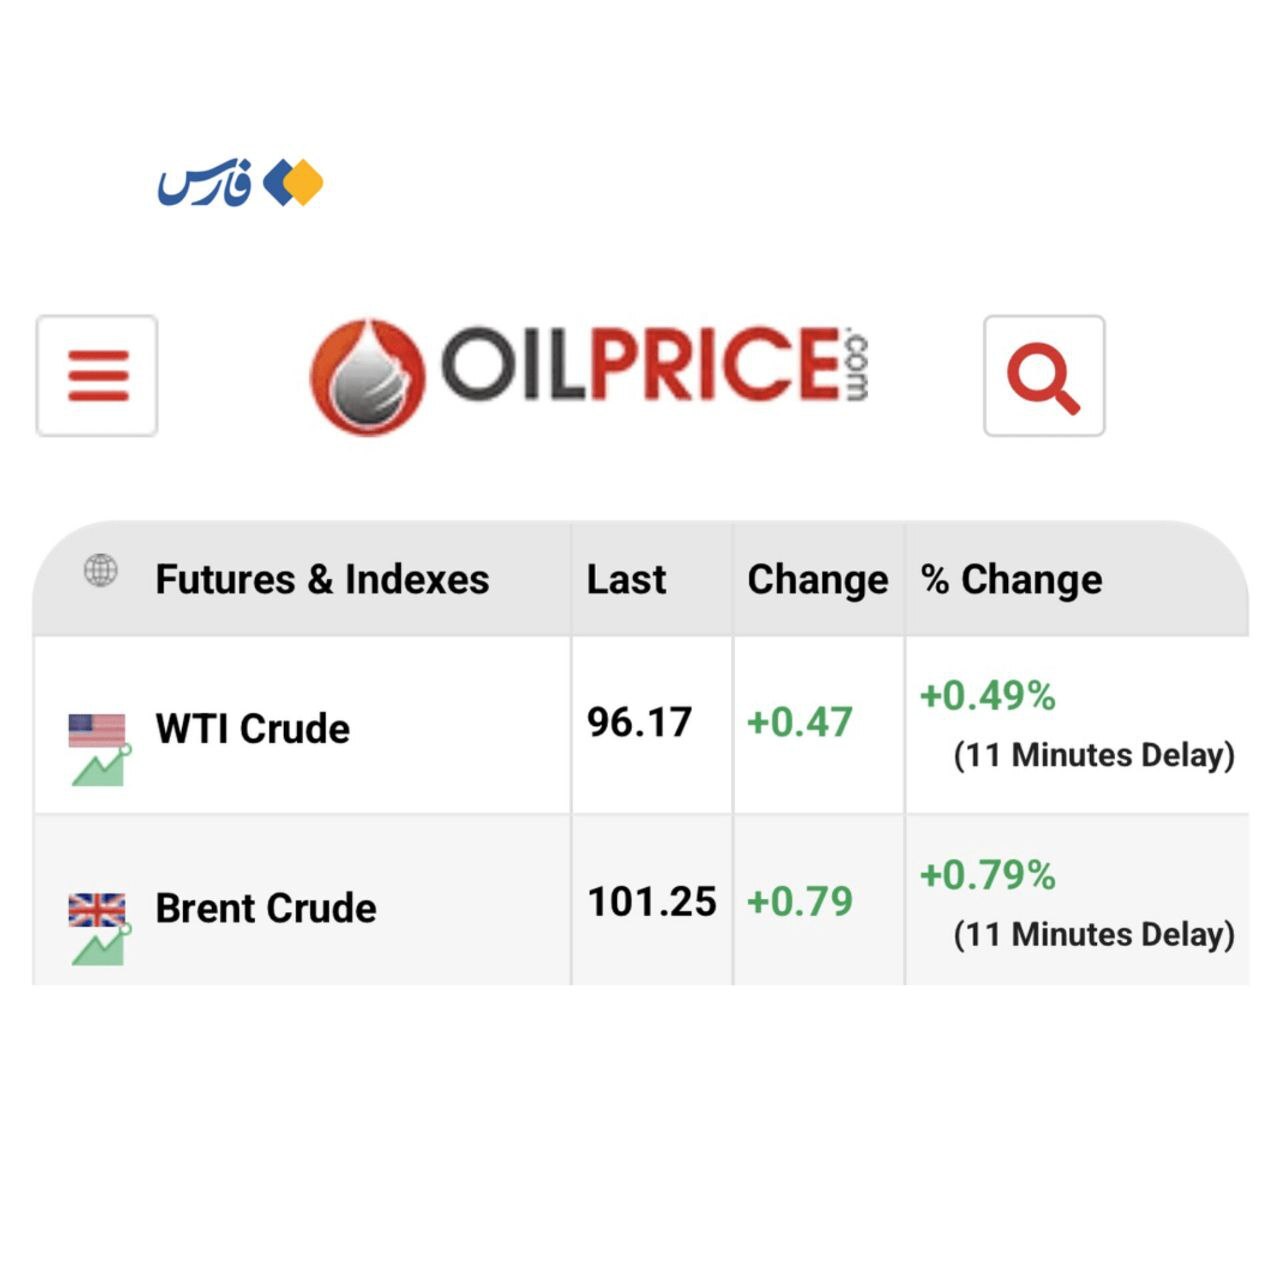Open the WTI Crude link
The height and width of the screenshot is (1280, 1280).
click(253, 729)
